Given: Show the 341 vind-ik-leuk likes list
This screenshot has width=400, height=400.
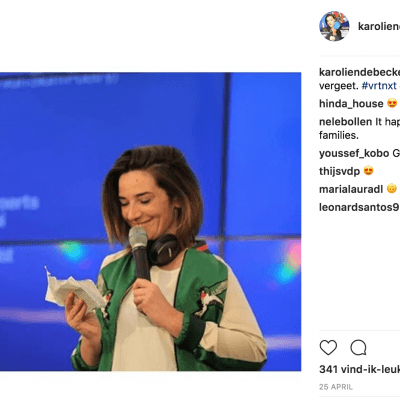Looking at the screenshot, I should pos(359,369).
